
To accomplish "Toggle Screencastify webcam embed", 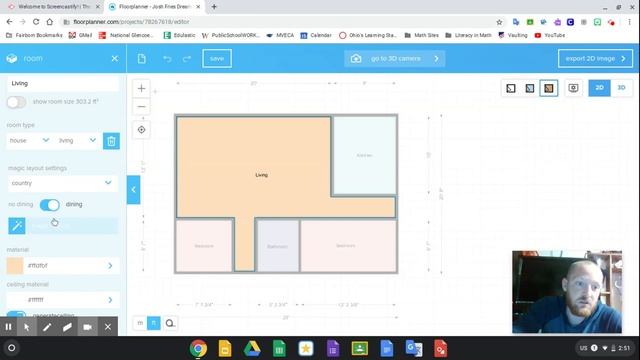I will point(87,327).
